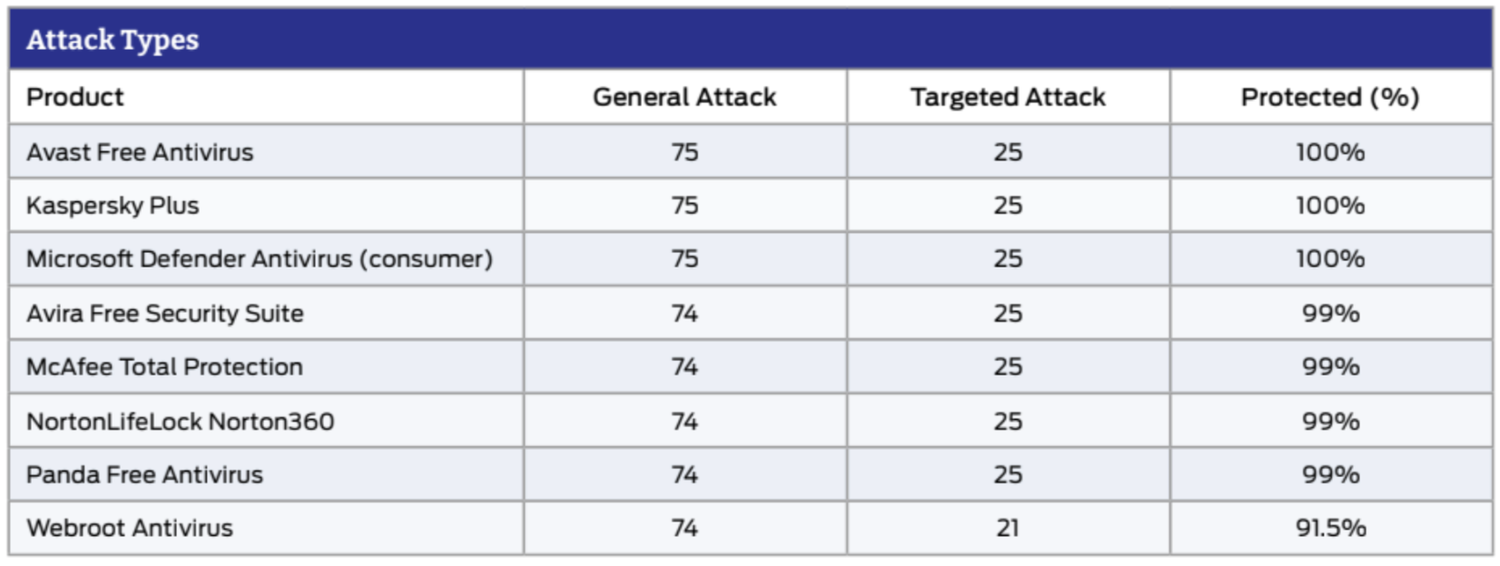Click Panda Free Antivirus general attack 74
The image size is (1500, 566).
point(684,474)
